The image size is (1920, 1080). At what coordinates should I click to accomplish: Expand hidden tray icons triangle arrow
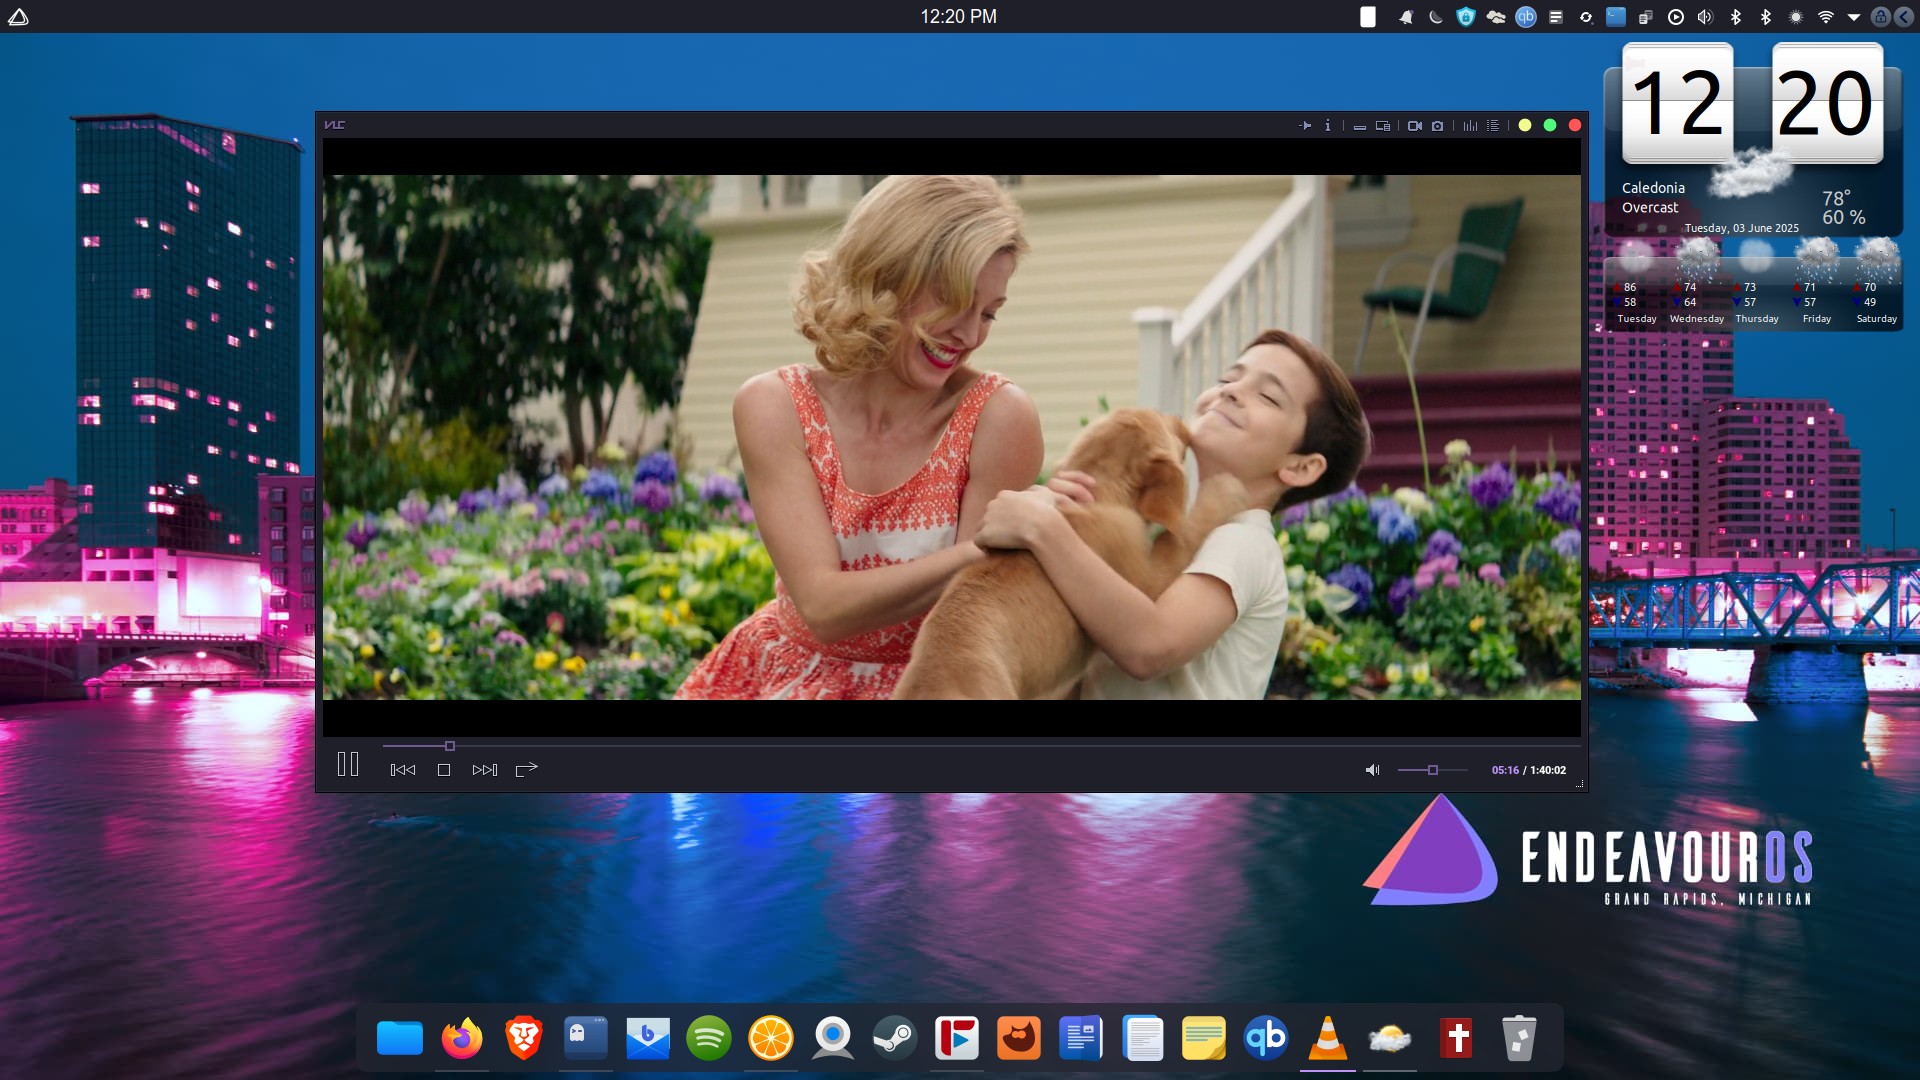[1854, 17]
